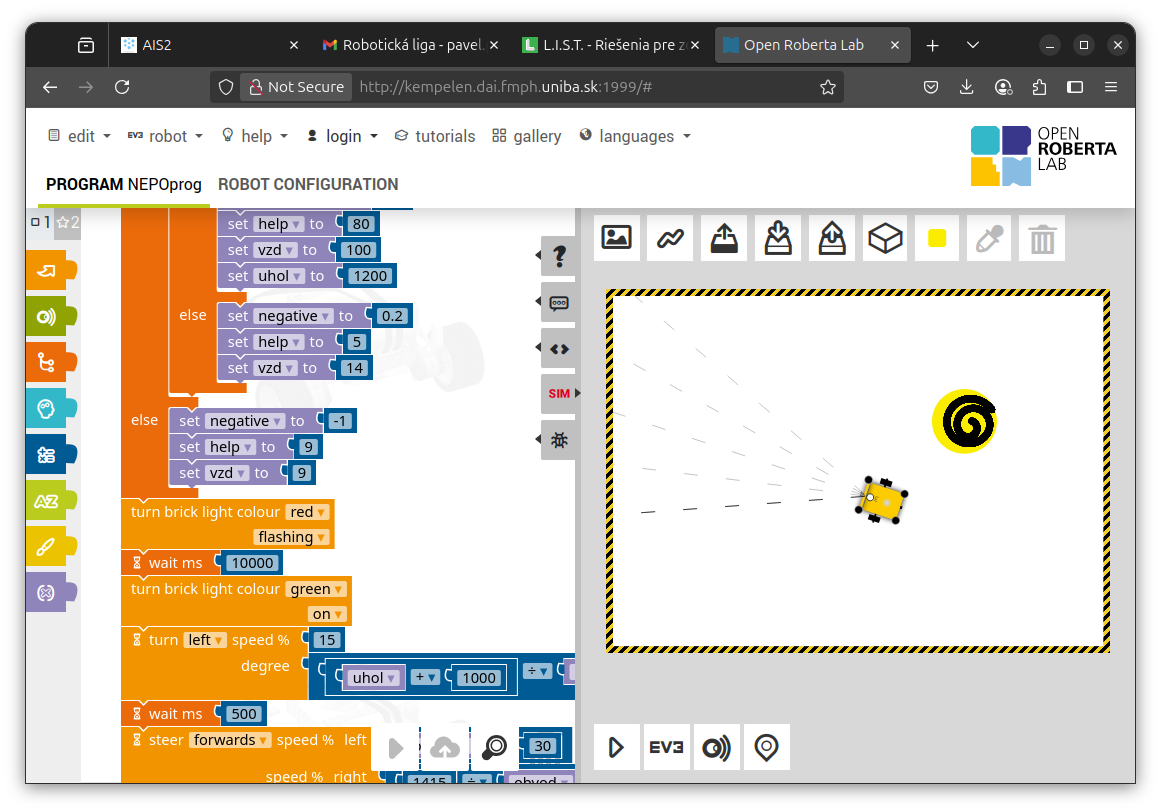Toggle the SIM simulation panel tab
Screen dimensions: 1161x812
(x=559, y=394)
